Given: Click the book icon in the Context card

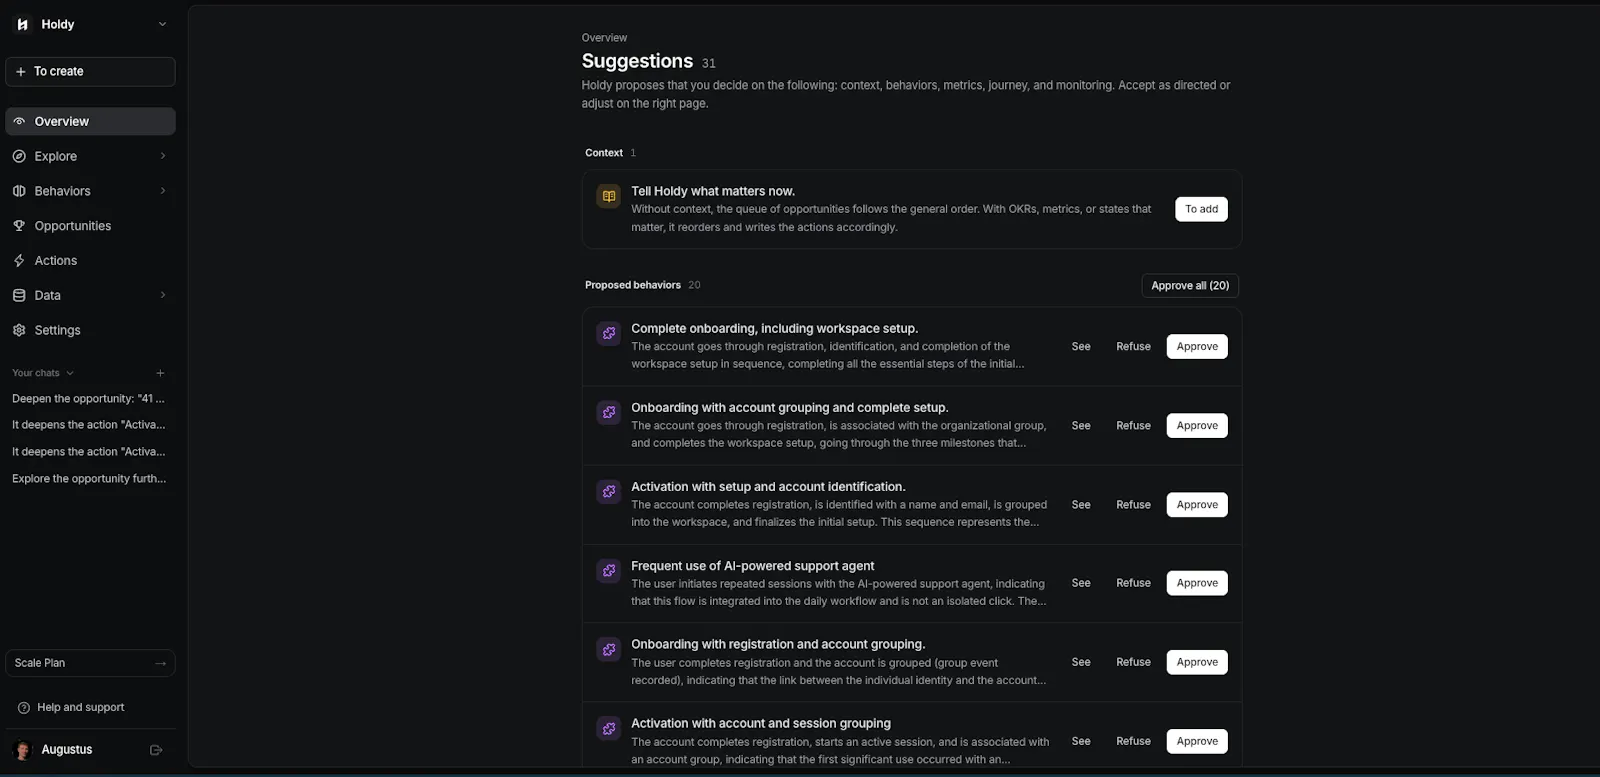Looking at the screenshot, I should [609, 196].
